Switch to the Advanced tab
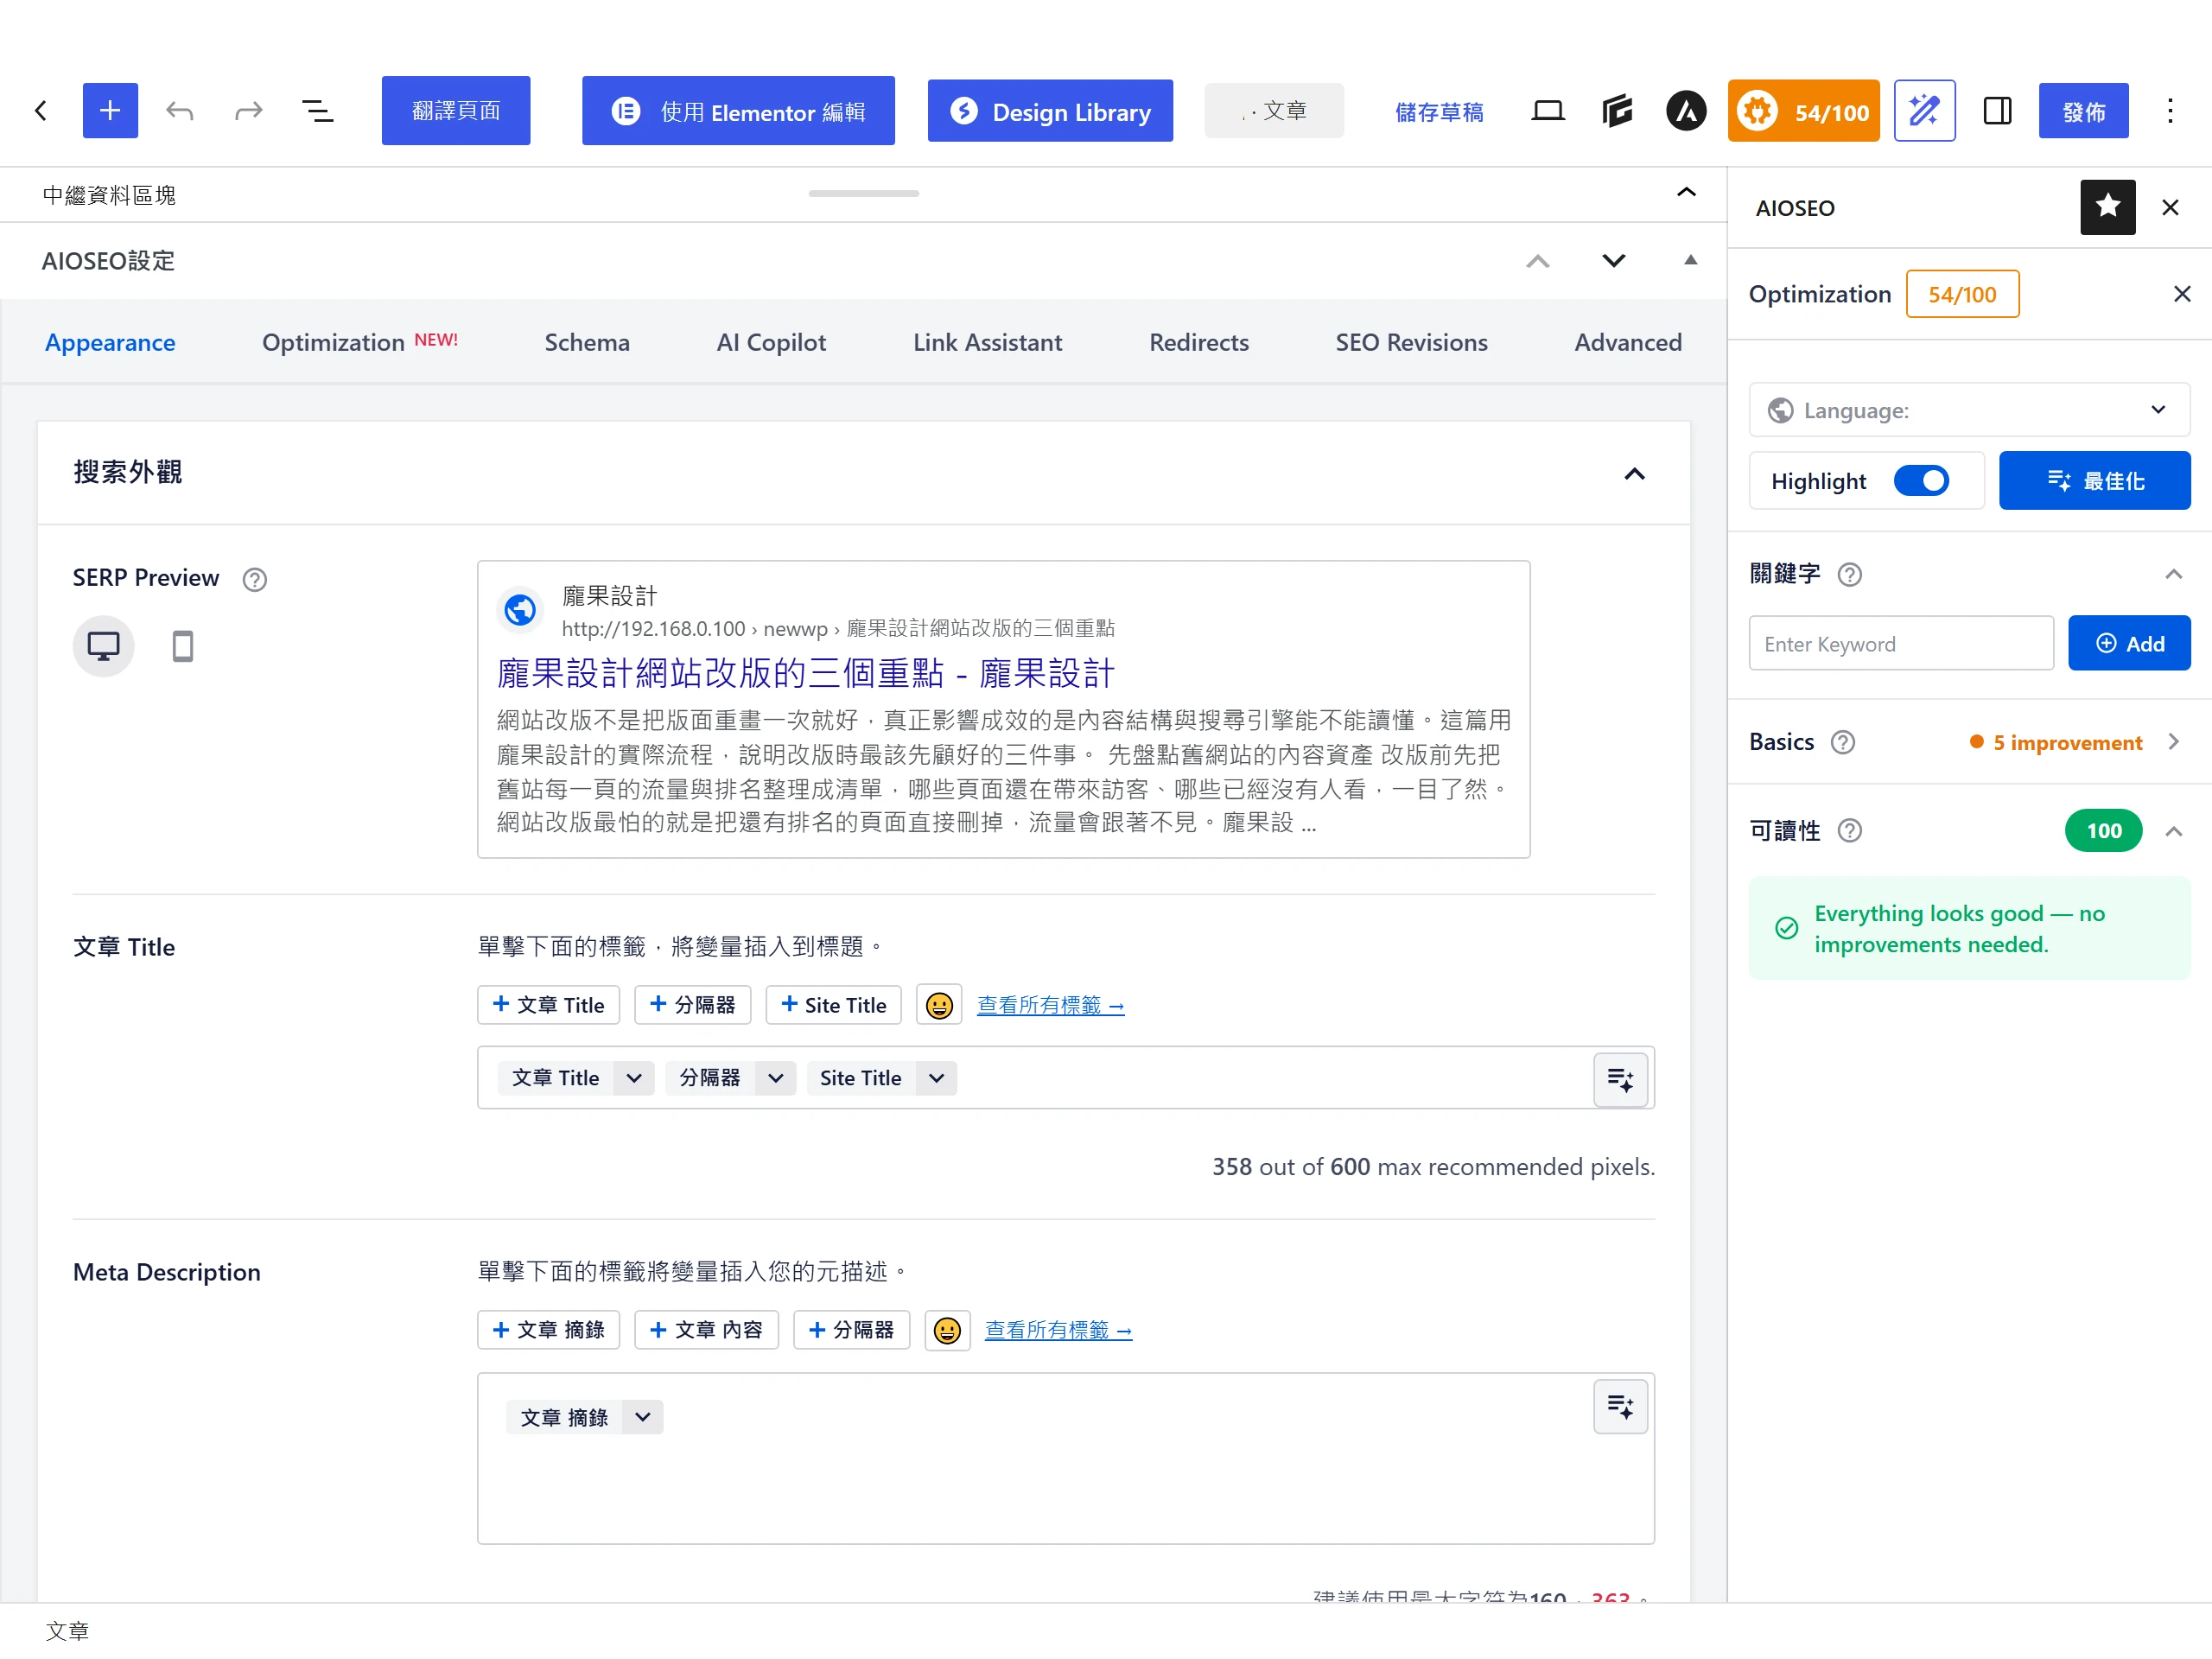Image resolution: width=2212 pixels, height=1659 pixels. tap(1628, 342)
